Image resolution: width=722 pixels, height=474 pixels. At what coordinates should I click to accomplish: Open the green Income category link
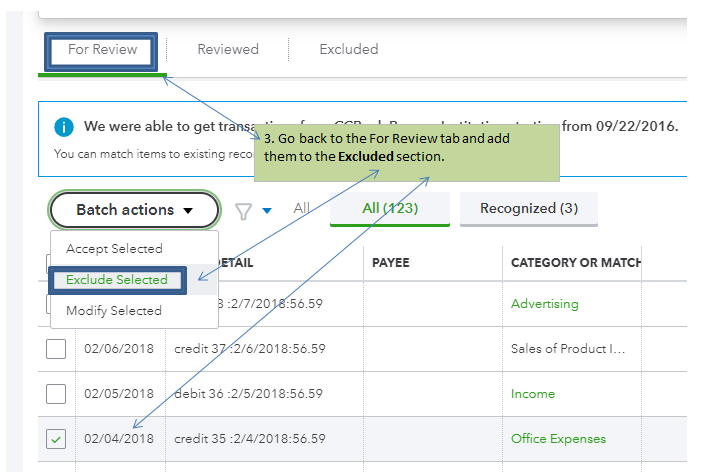(533, 394)
